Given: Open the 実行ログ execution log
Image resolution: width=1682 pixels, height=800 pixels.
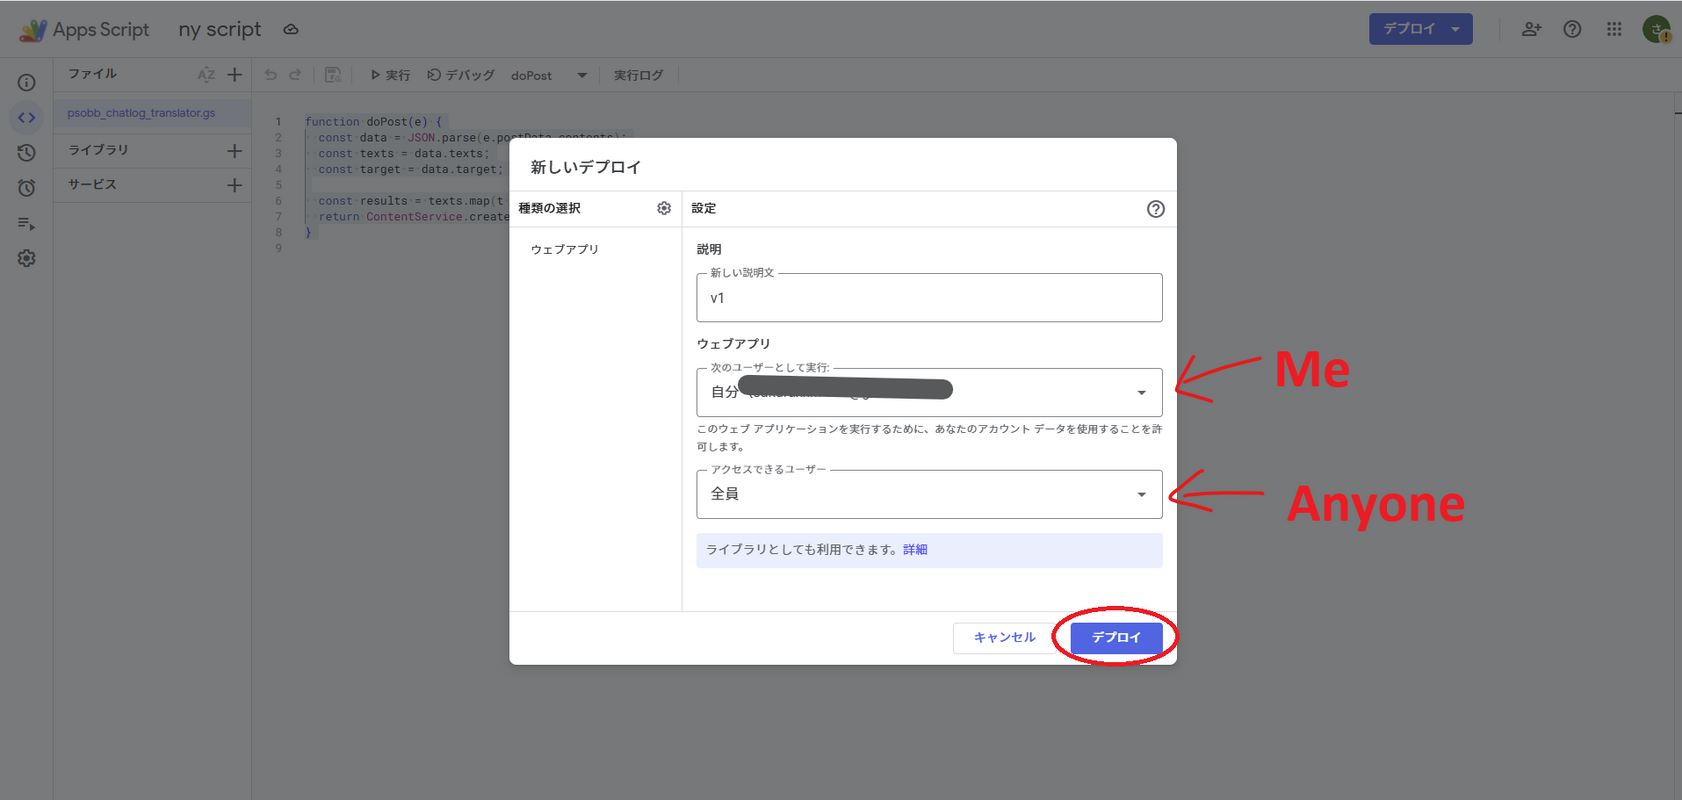Looking at the screenshot, I should (638, 75).
